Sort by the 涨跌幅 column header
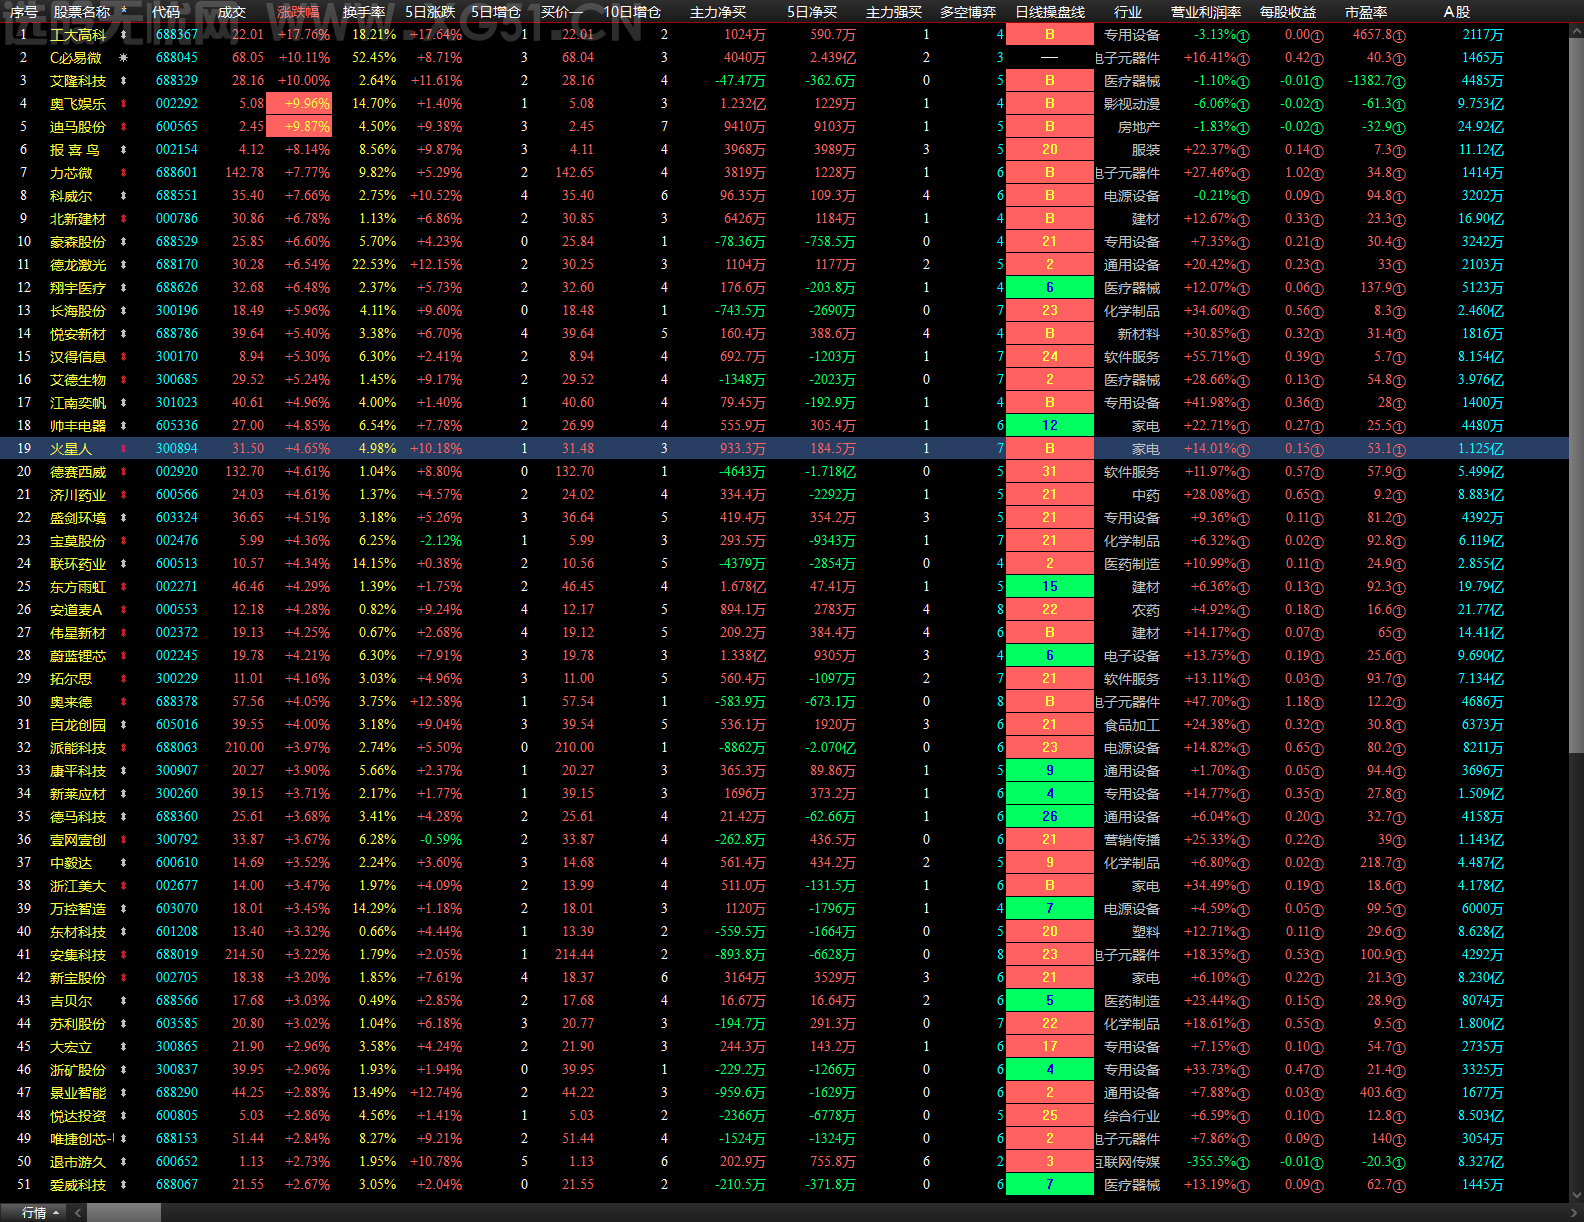The width and height of the screenshot is (1584, 1222). (298, 12)
